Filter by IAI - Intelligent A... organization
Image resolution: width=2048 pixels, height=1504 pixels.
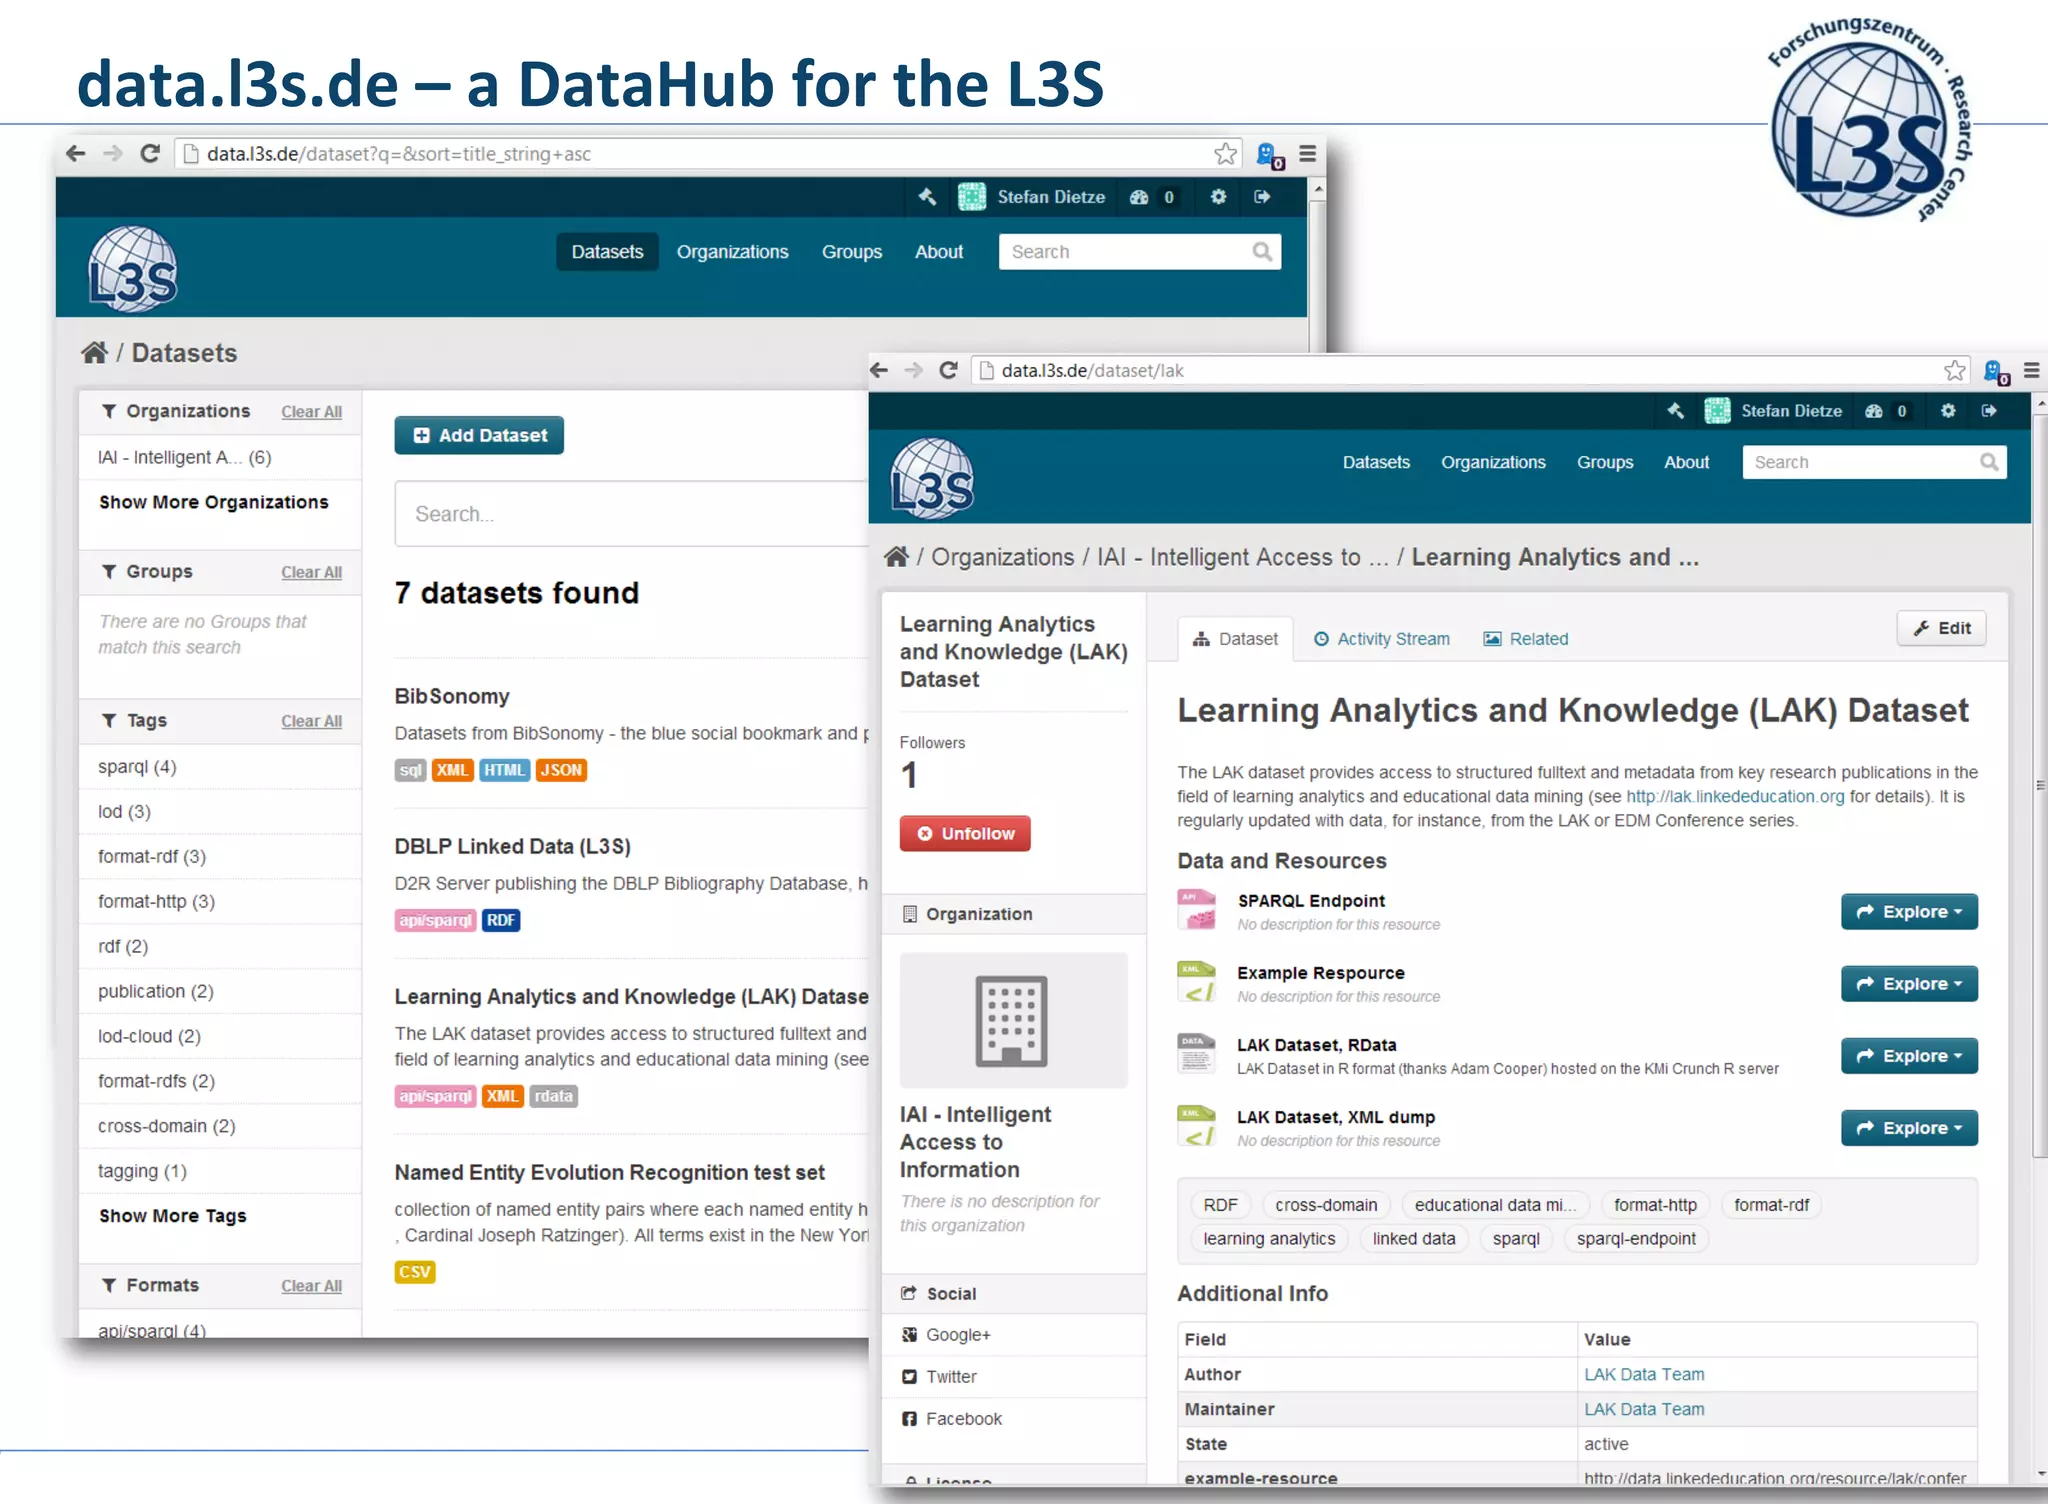[x=184, y=457]
